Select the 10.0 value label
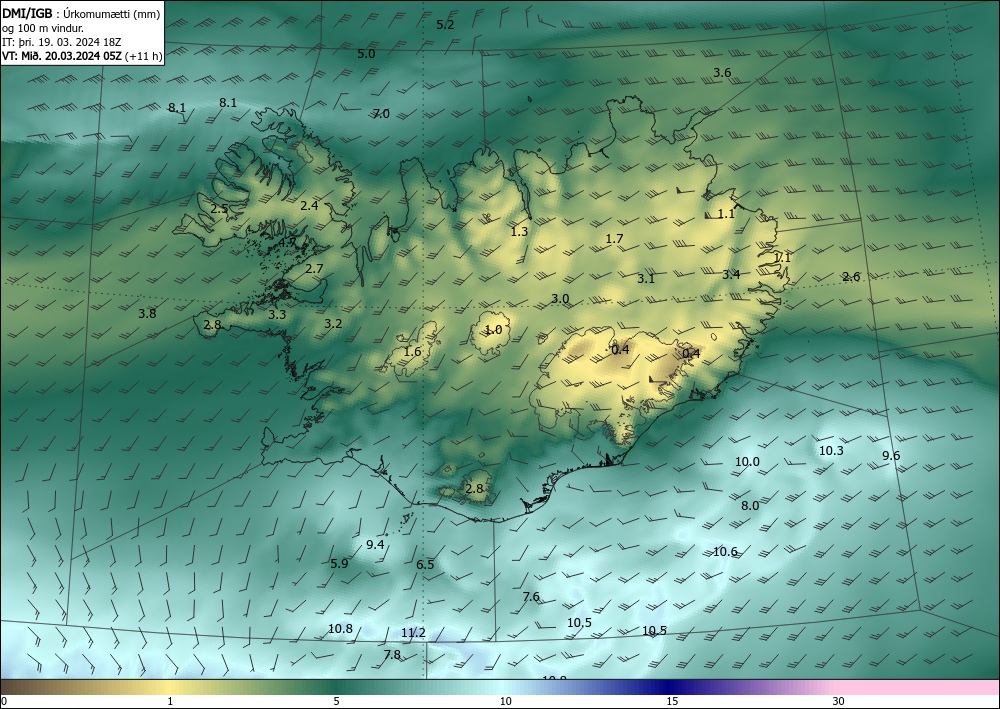Screen dimensions: 1000x709 (x=747, y=462)
